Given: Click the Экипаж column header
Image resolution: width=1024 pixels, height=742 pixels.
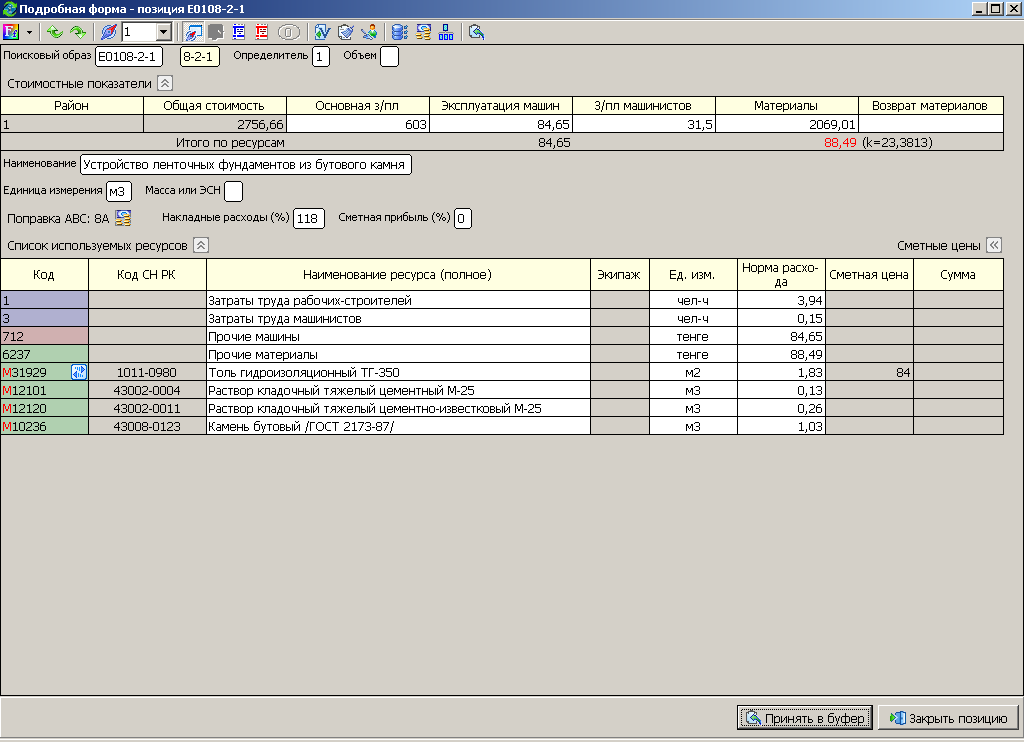Looking at the screenshot, I should 619,274.
